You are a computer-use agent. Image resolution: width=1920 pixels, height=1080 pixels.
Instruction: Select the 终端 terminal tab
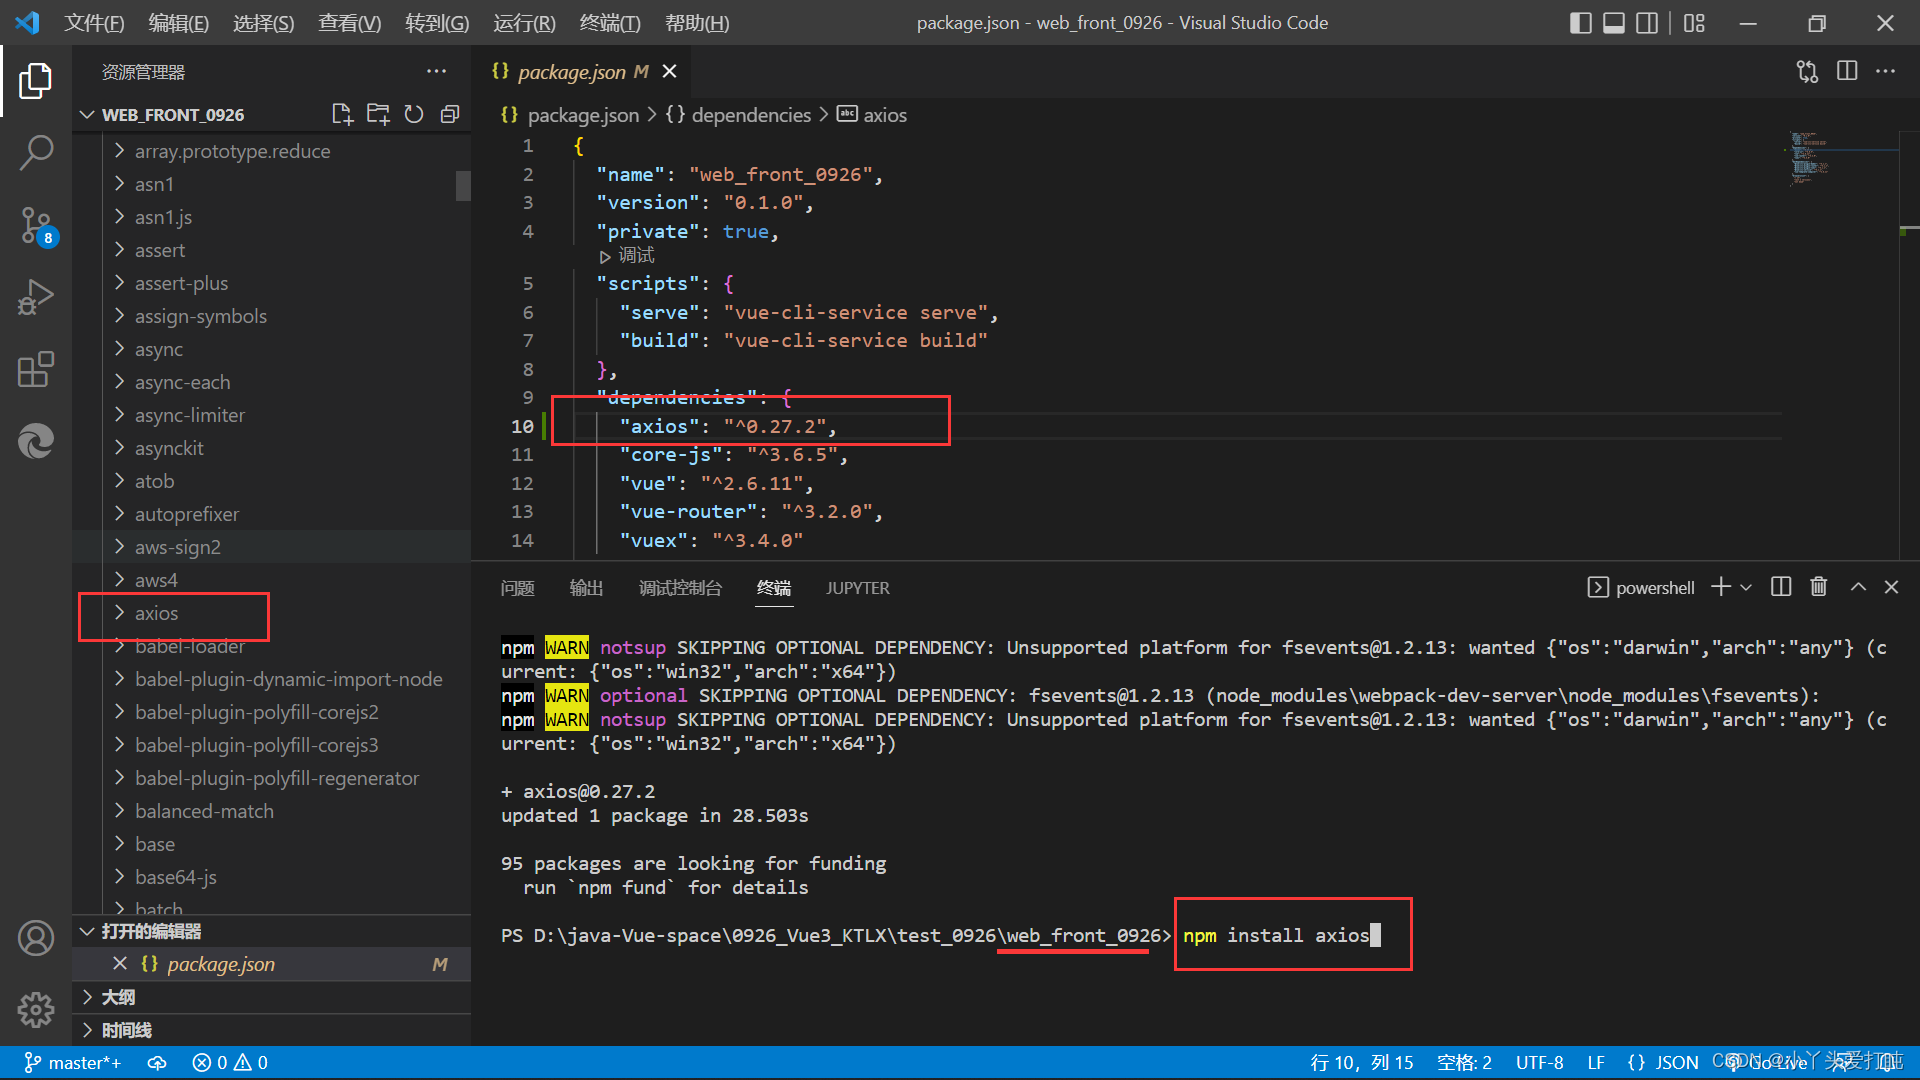pos(774,588)
